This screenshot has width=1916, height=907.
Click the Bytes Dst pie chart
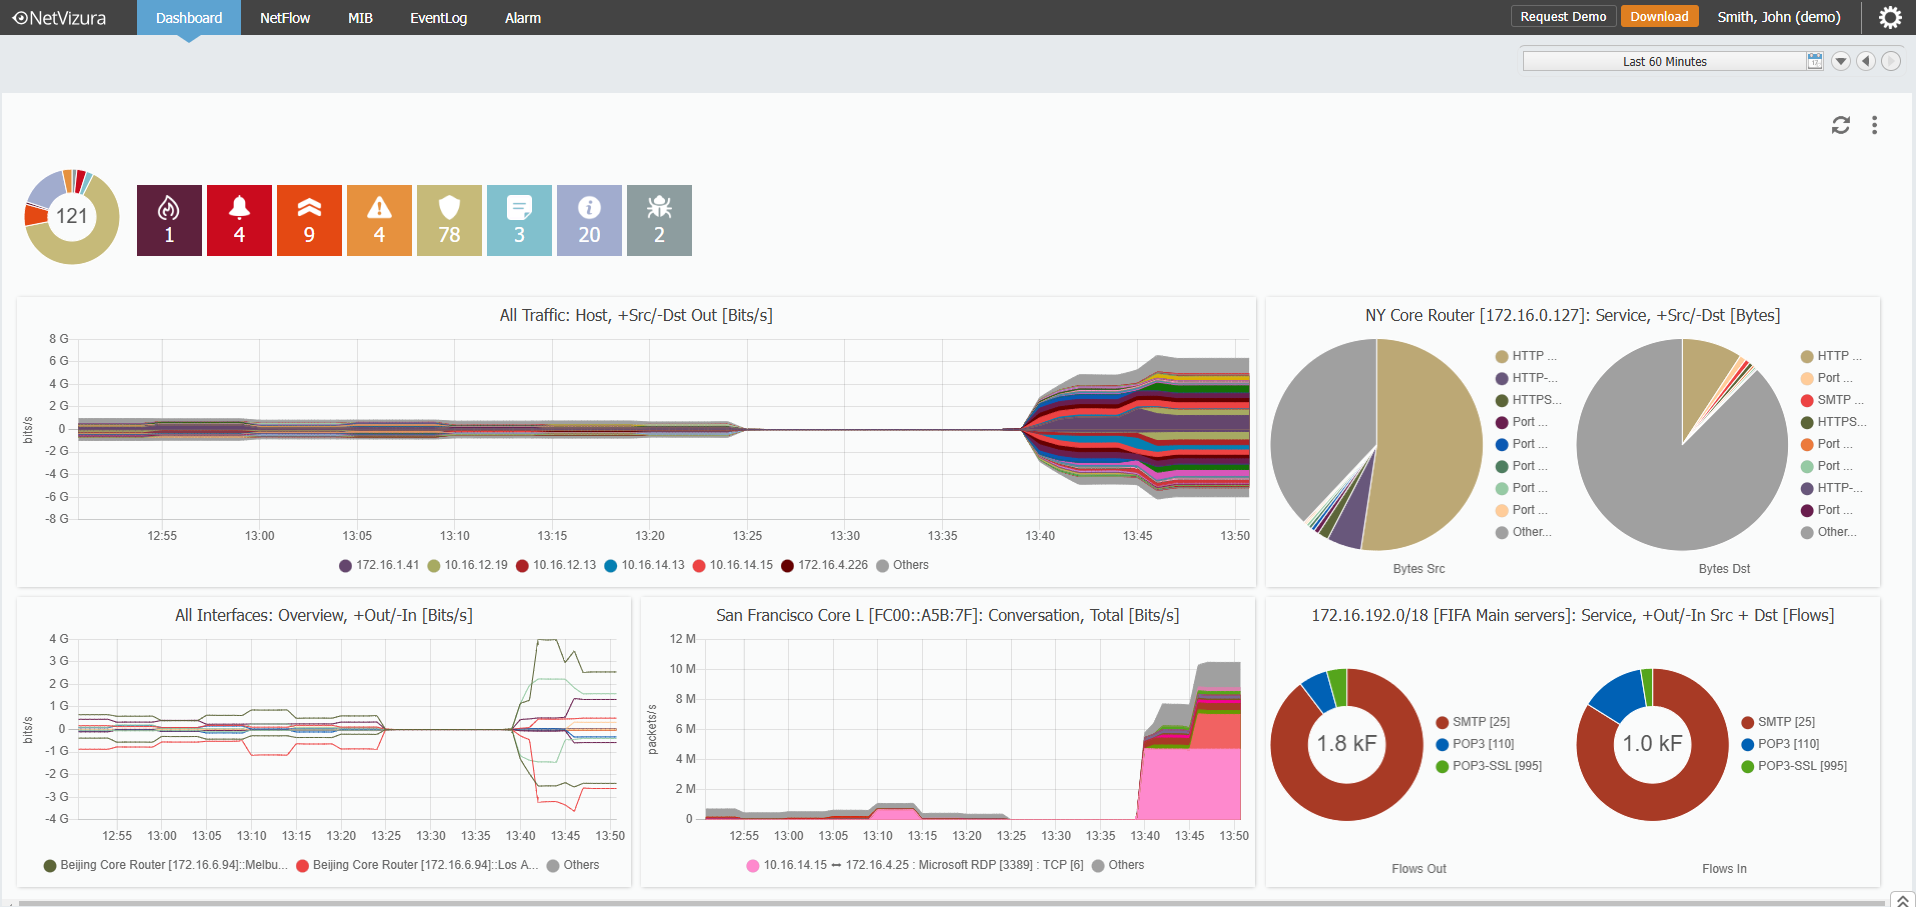(x=1682, y=445)
